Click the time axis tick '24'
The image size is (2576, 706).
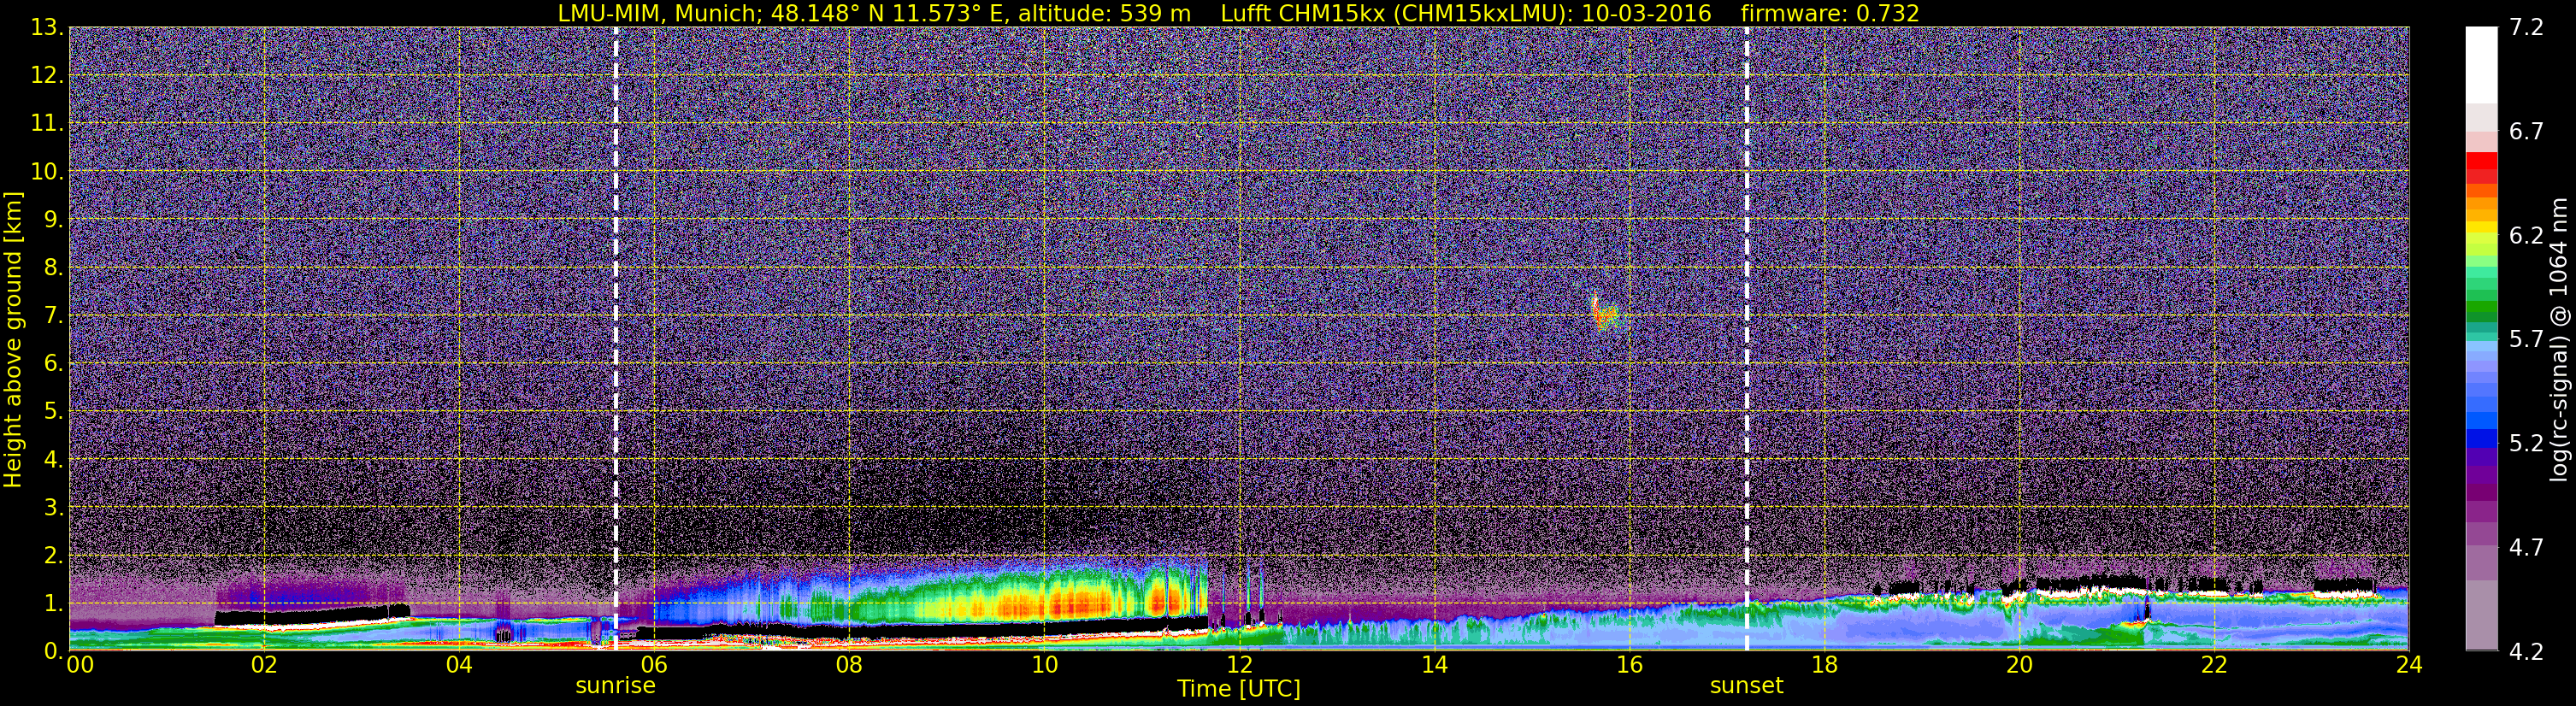pos(2409,665)
